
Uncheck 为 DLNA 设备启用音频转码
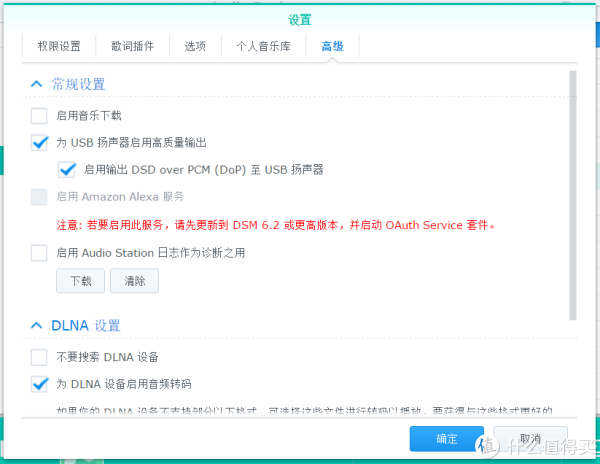click(x=39, y=384)
